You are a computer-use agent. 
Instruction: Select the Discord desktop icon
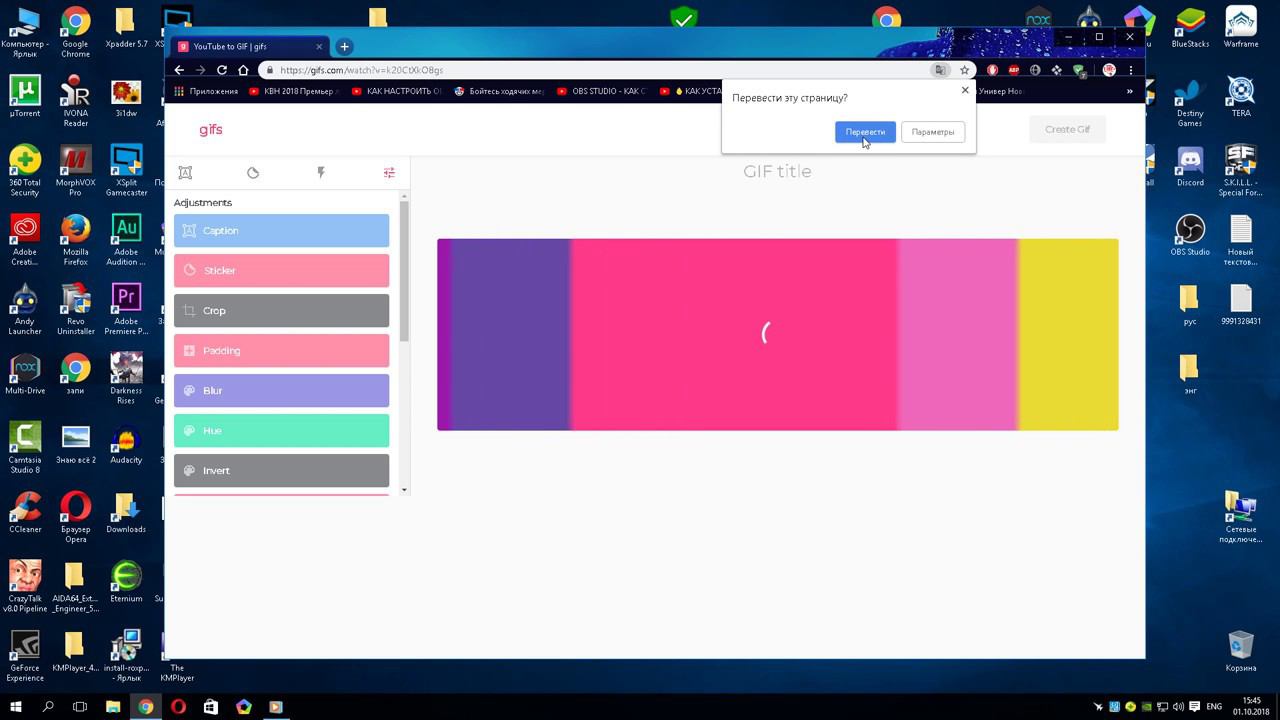[x=1190, y=167]
